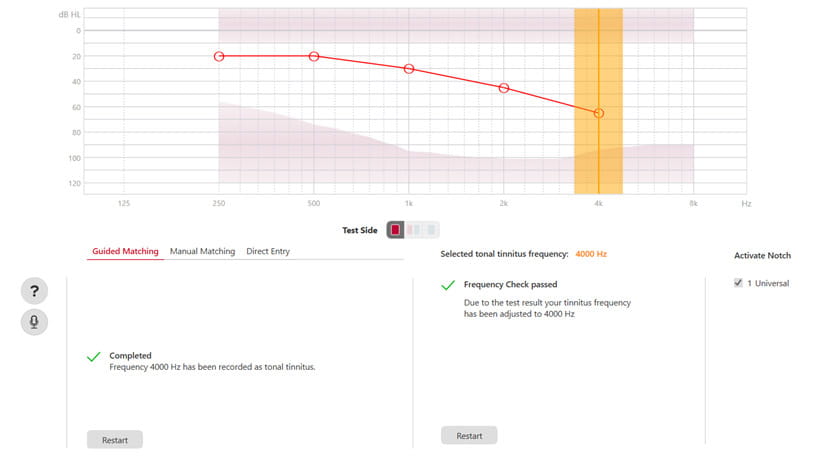The image size is (818, 460).
Task: Select the audiogram threshold circle at 500 Hz
Action: (314, 56)
